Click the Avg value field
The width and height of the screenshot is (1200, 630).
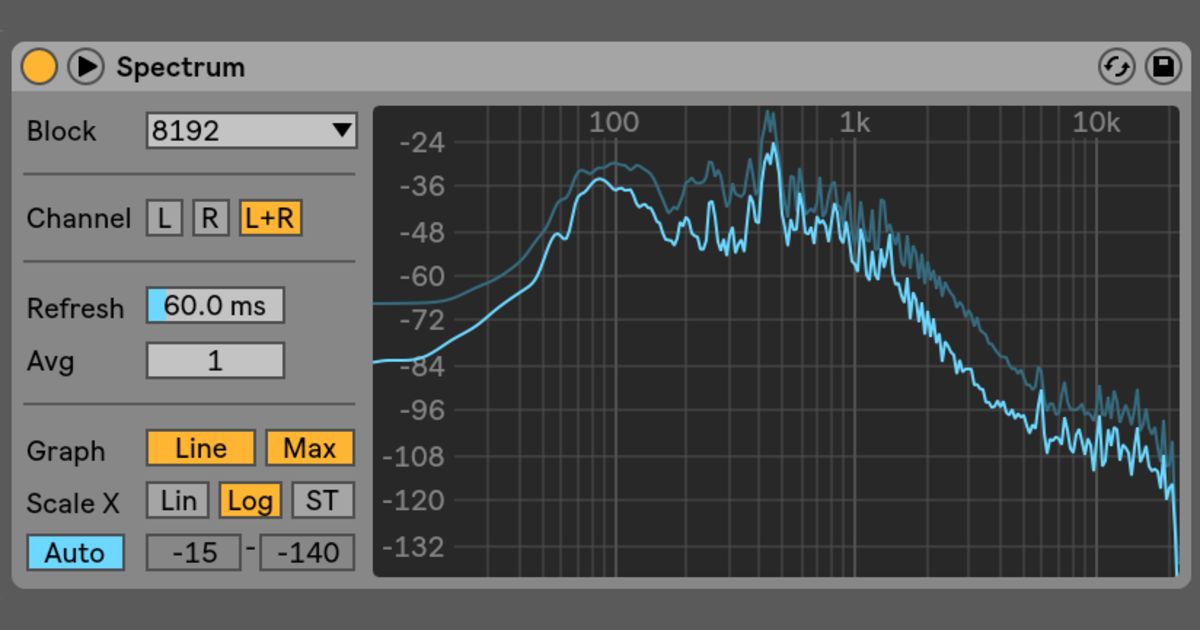click(x=215, y=360)
